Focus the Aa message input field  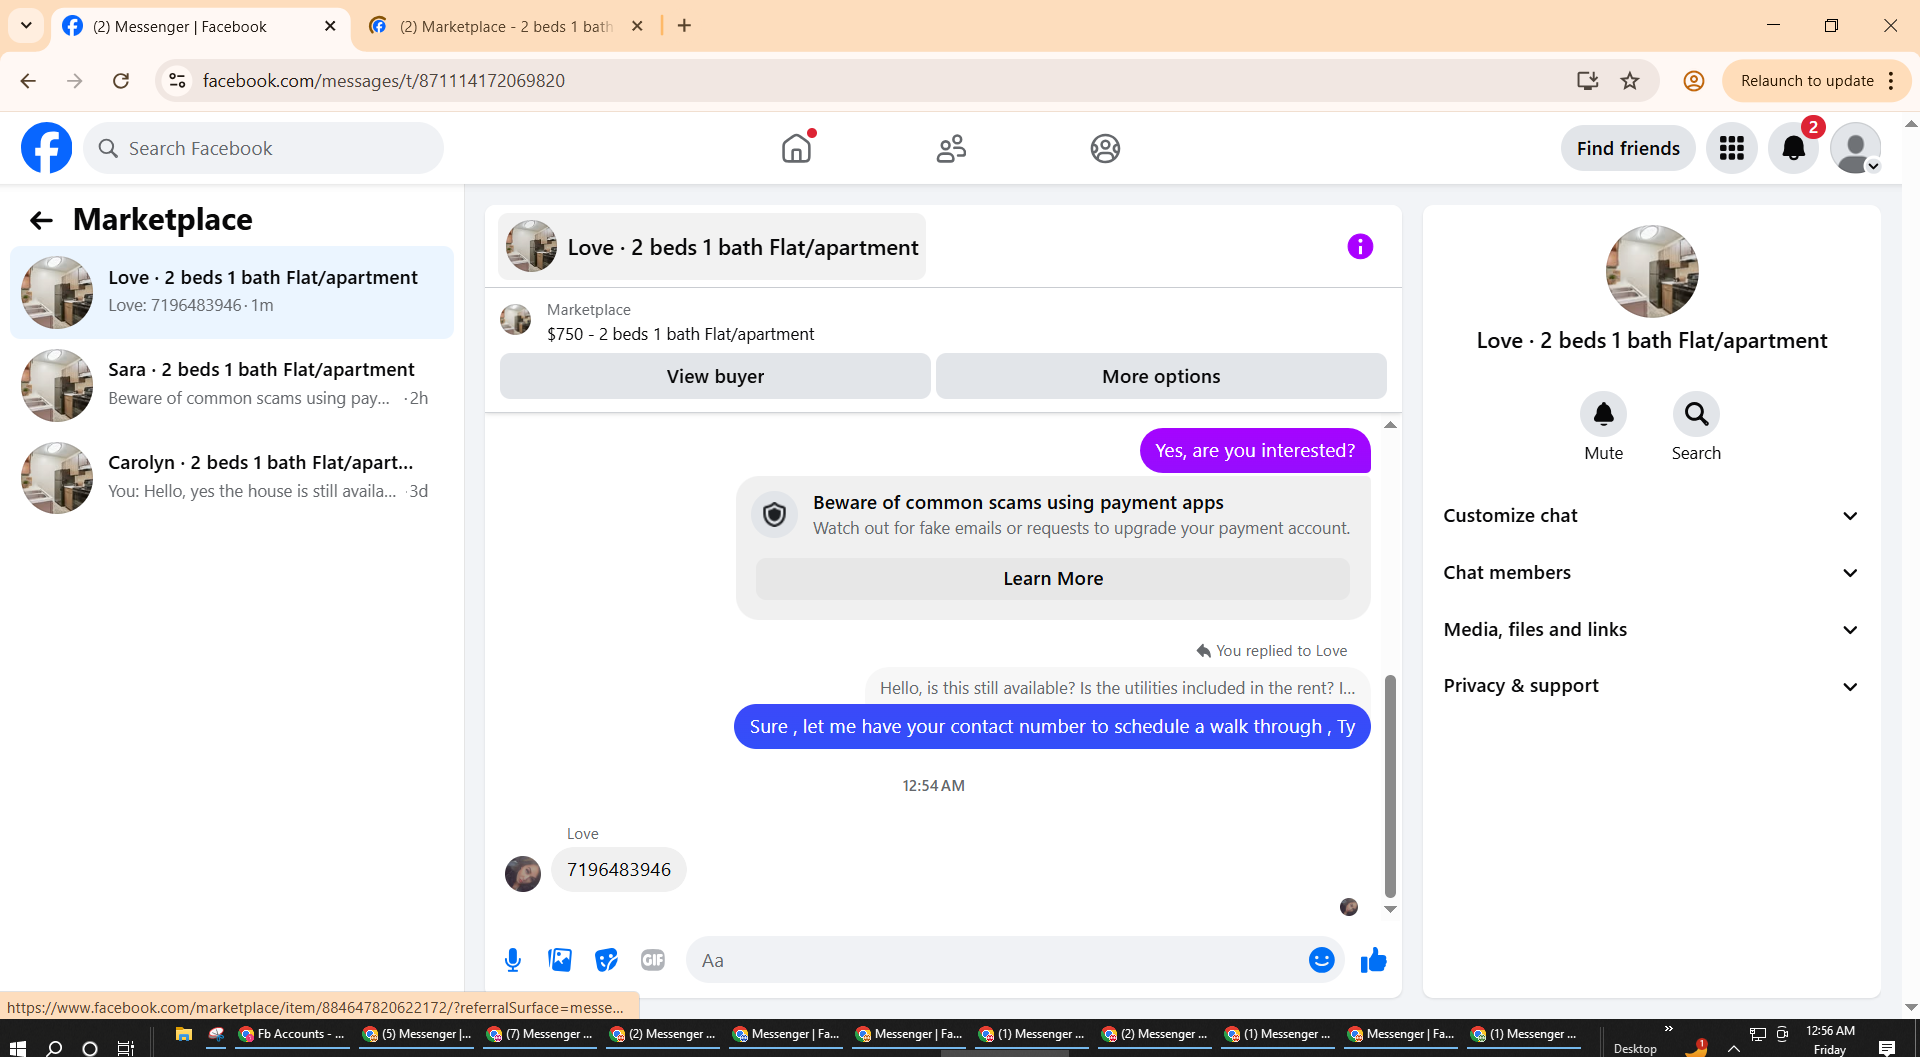click(1000, 960)
